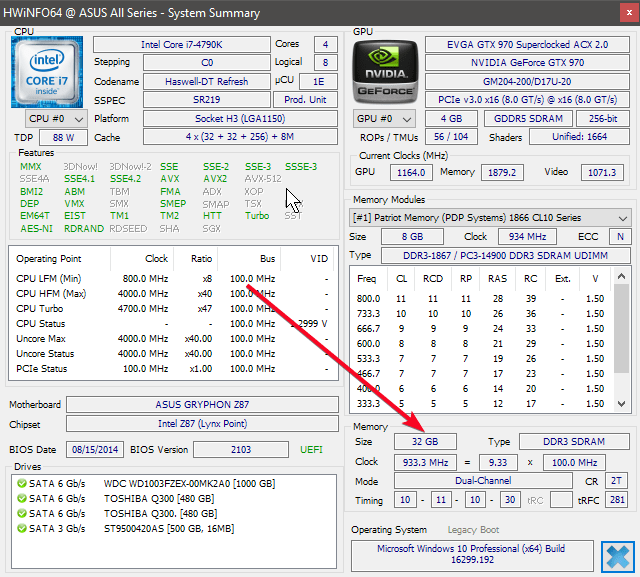Click the NVIDIA GeForce logo

(384, 71)
